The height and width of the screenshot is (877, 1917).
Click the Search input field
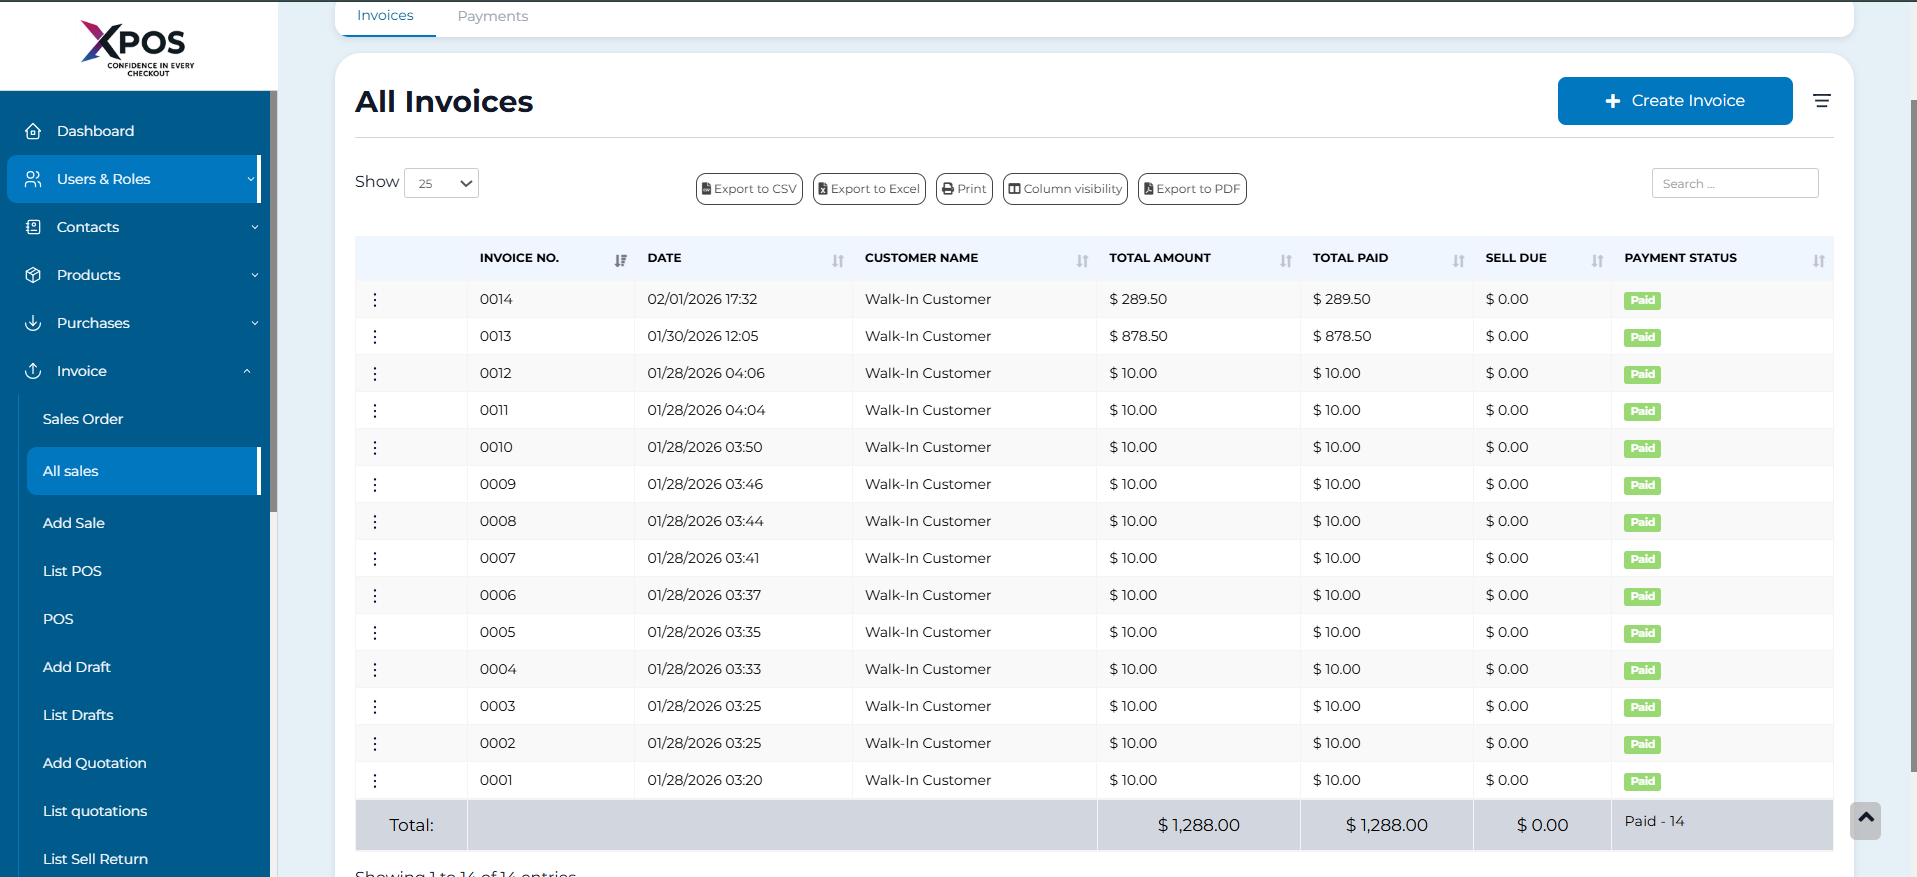pyautogui.click(x=1734, y=184)
